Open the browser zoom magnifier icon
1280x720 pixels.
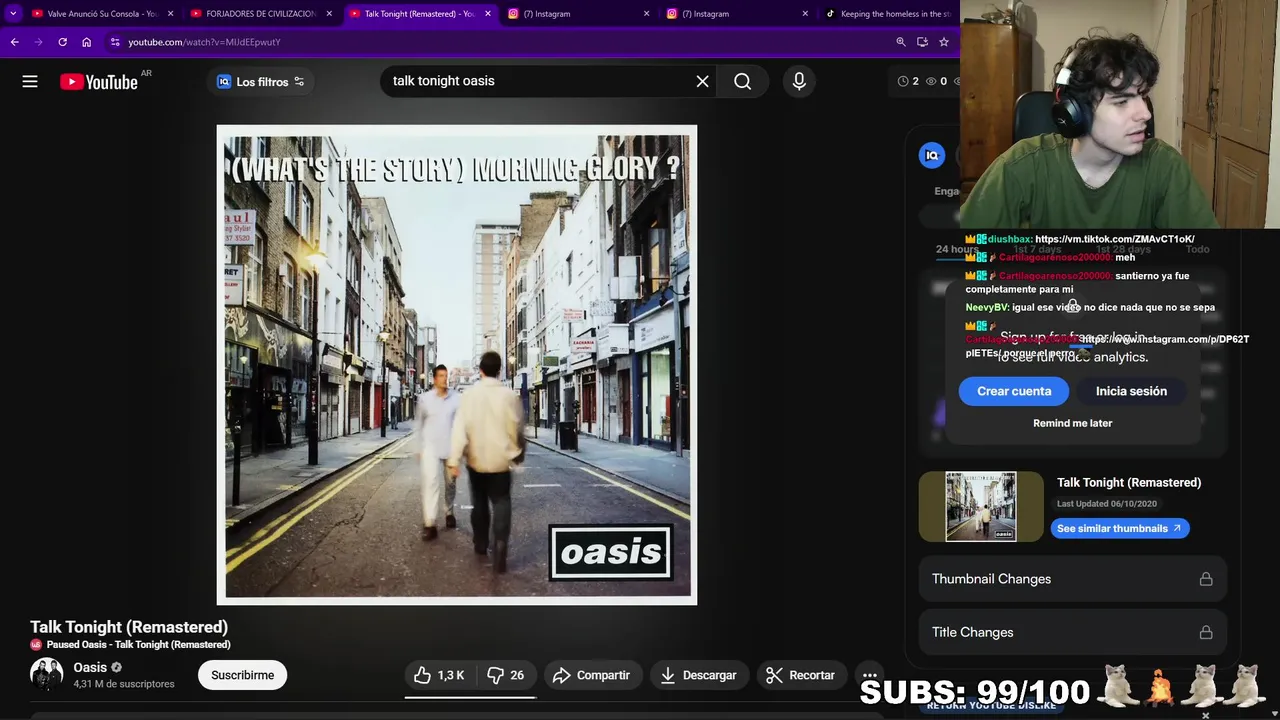point(900,42)
